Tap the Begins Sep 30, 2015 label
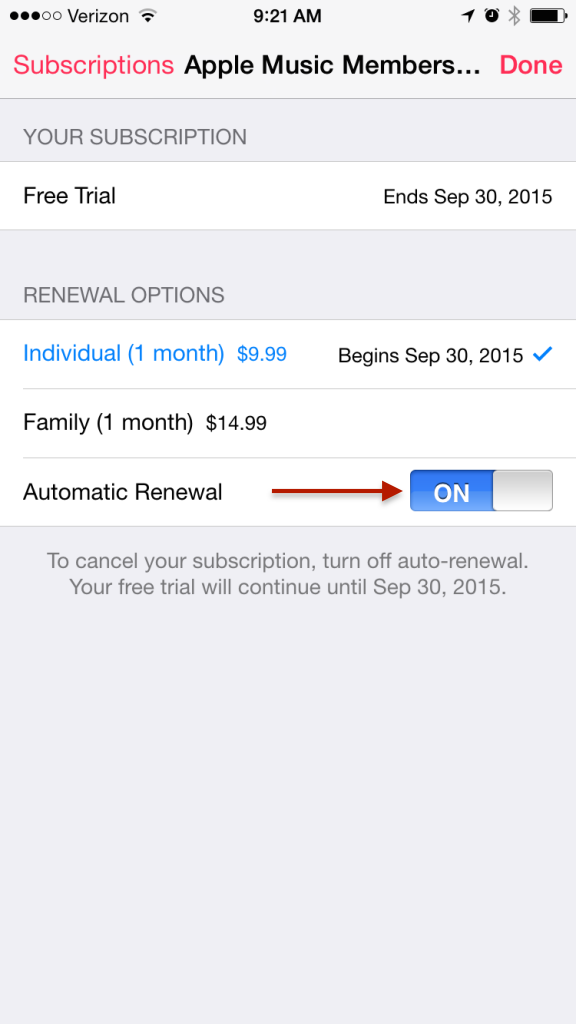The width and height of the screenshot is (576, 1024). (x=430, y=355)
